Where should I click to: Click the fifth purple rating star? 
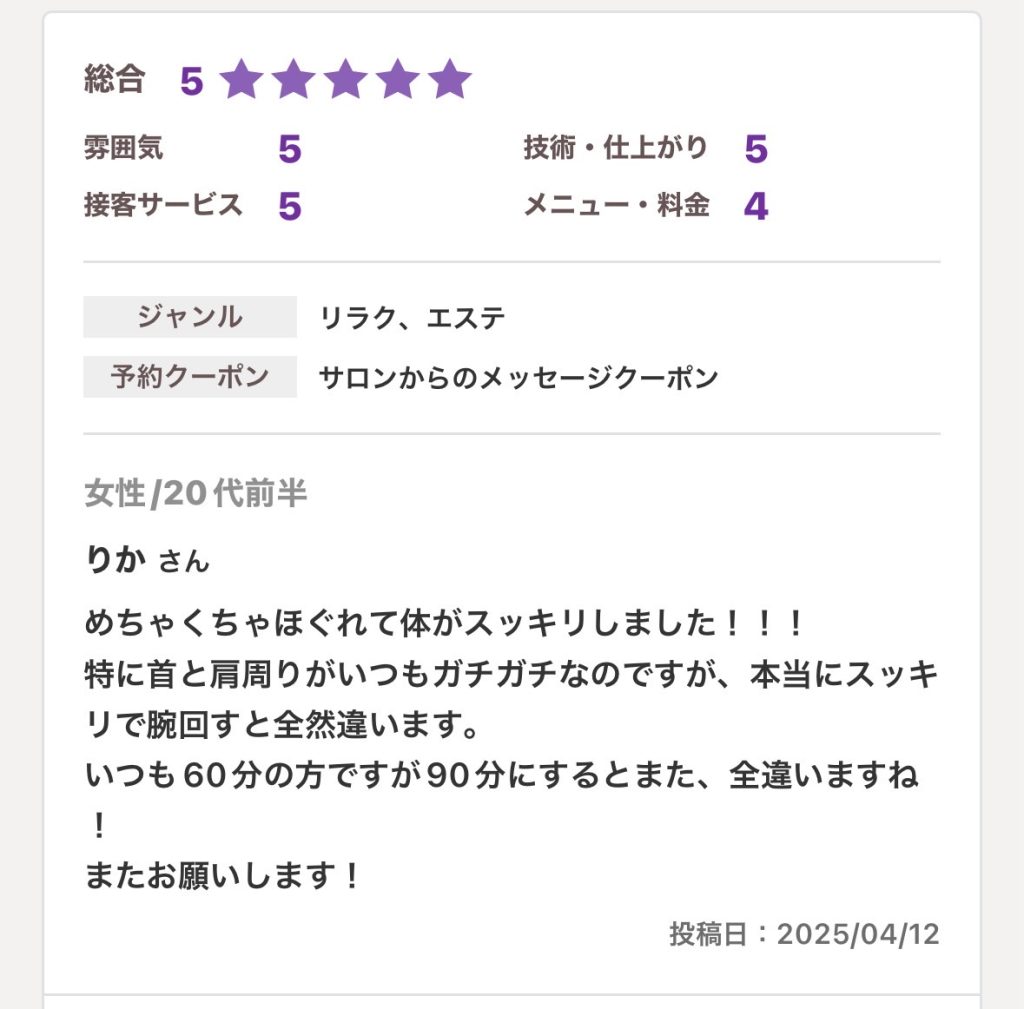click(450, 79)
